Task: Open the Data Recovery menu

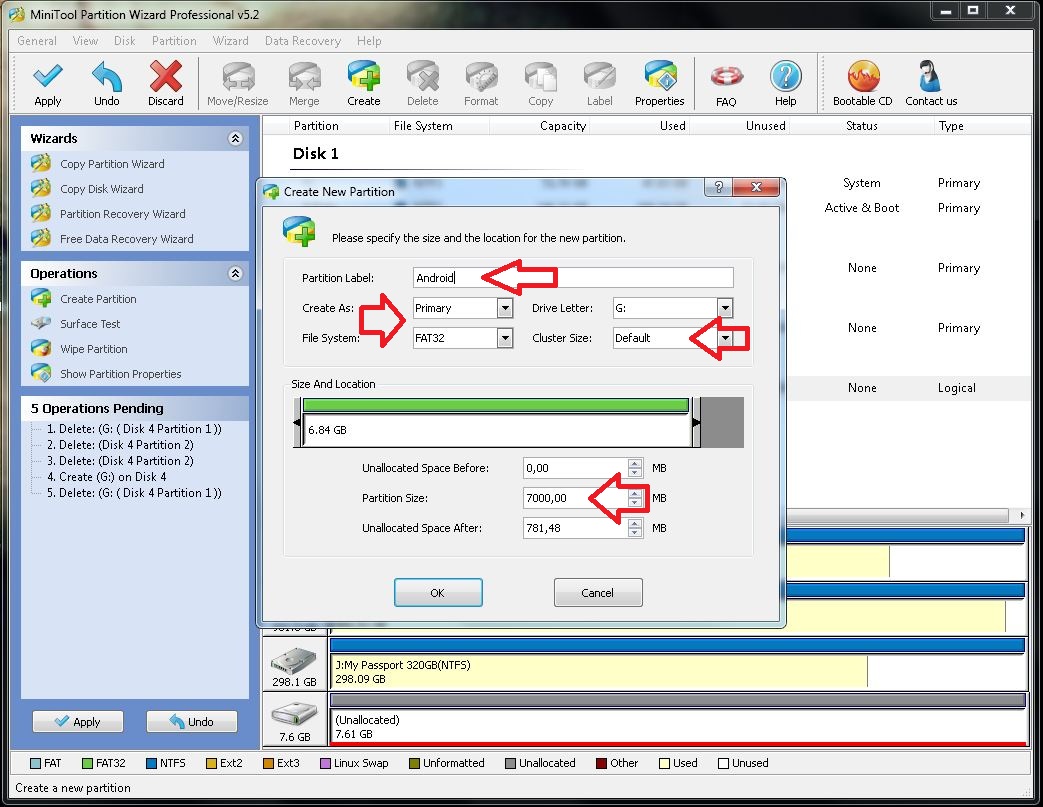Action: point(303,41)
